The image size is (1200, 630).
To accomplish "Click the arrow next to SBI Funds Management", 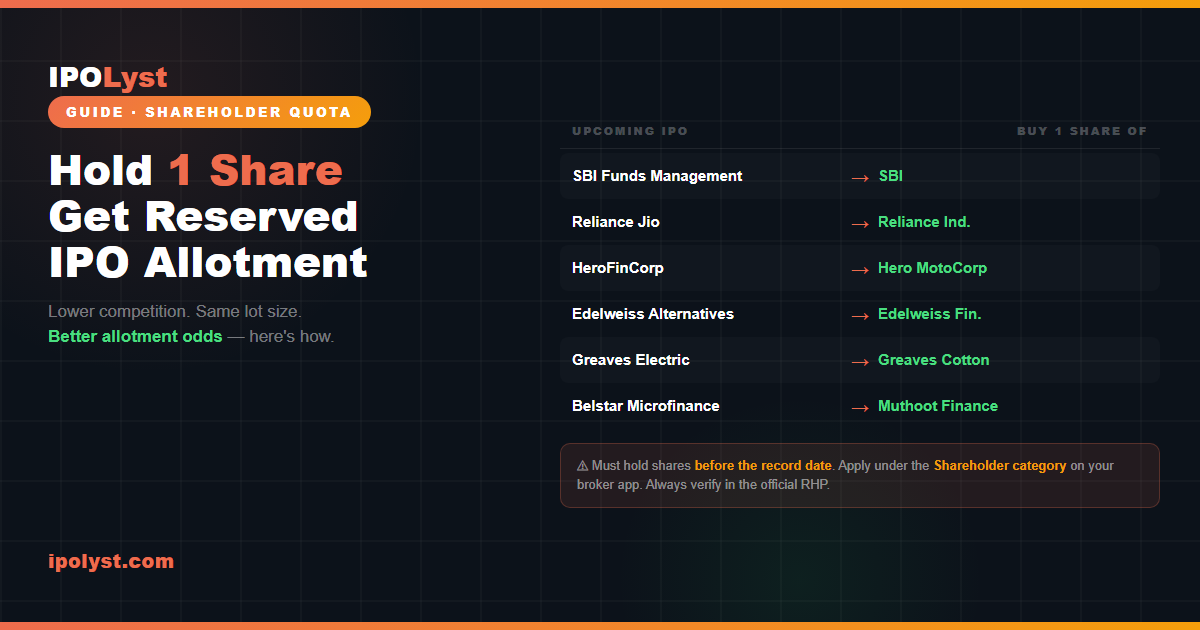I will click(859, 177).
